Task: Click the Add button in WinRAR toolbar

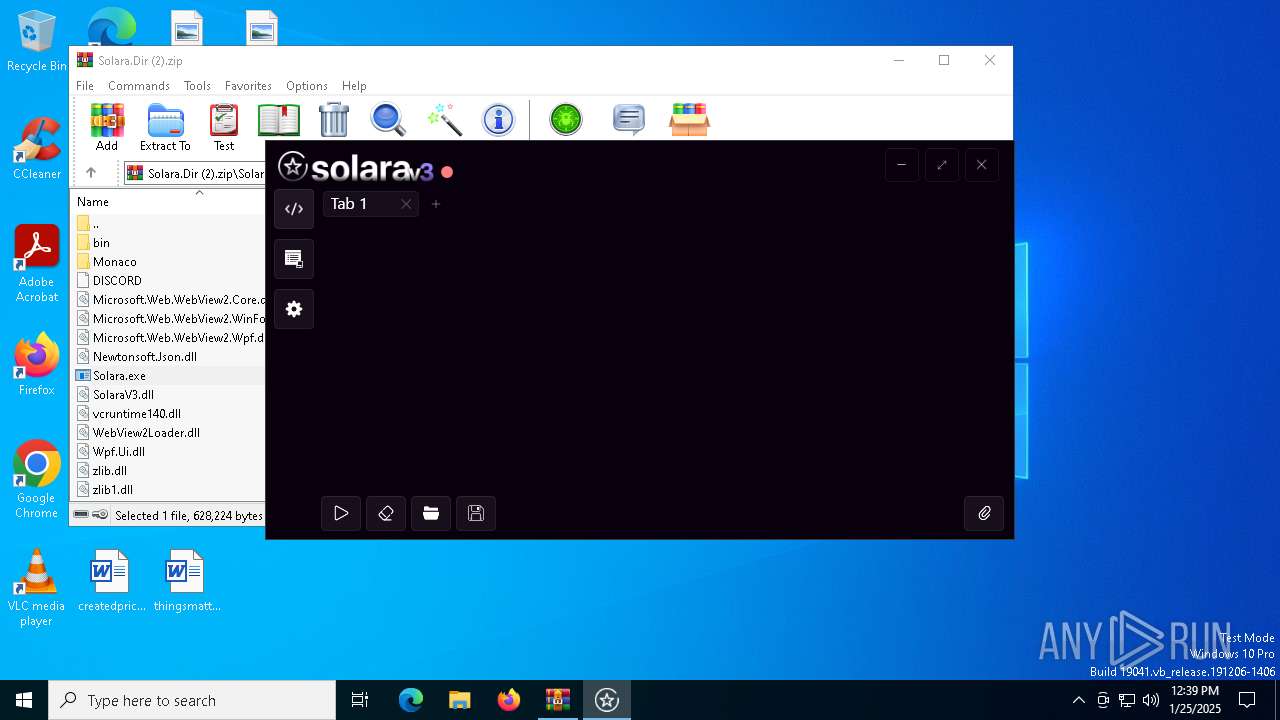Action: click(x=107, y=127)
